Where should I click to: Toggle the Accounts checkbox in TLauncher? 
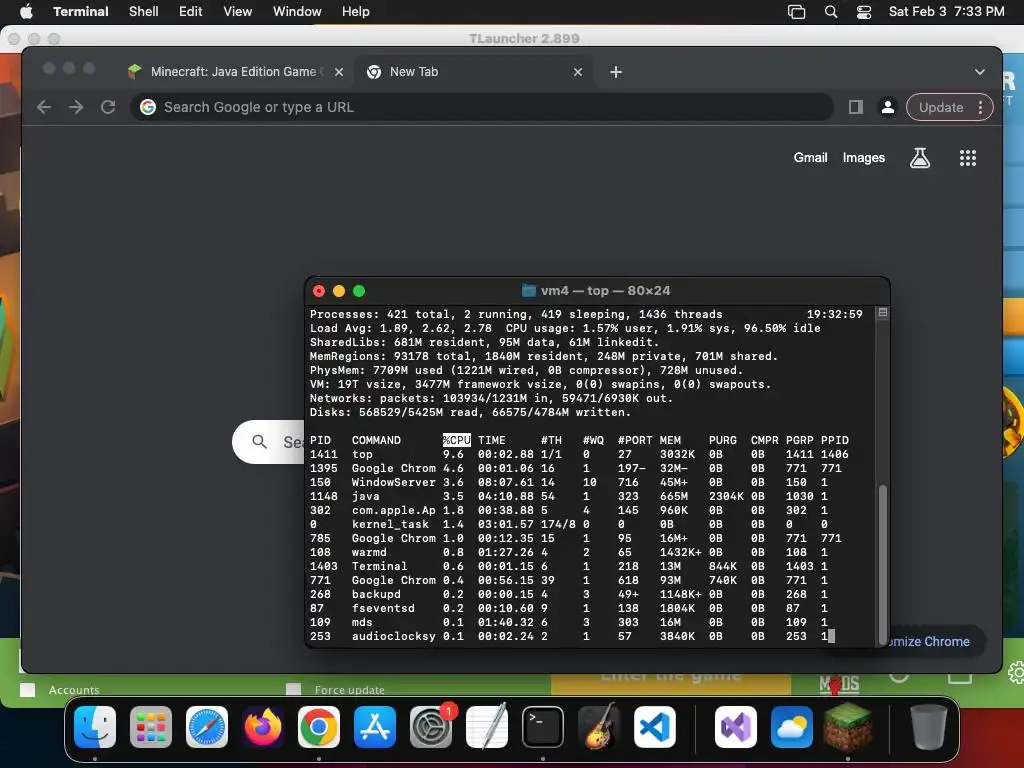coord(27,690)
